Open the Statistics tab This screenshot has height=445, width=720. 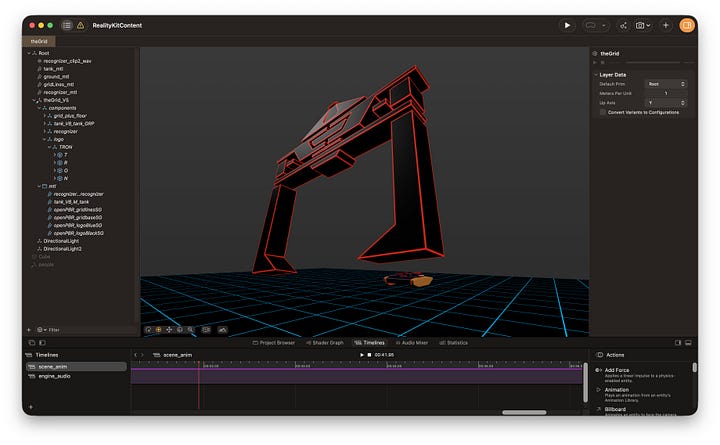[x=454, y=343]
